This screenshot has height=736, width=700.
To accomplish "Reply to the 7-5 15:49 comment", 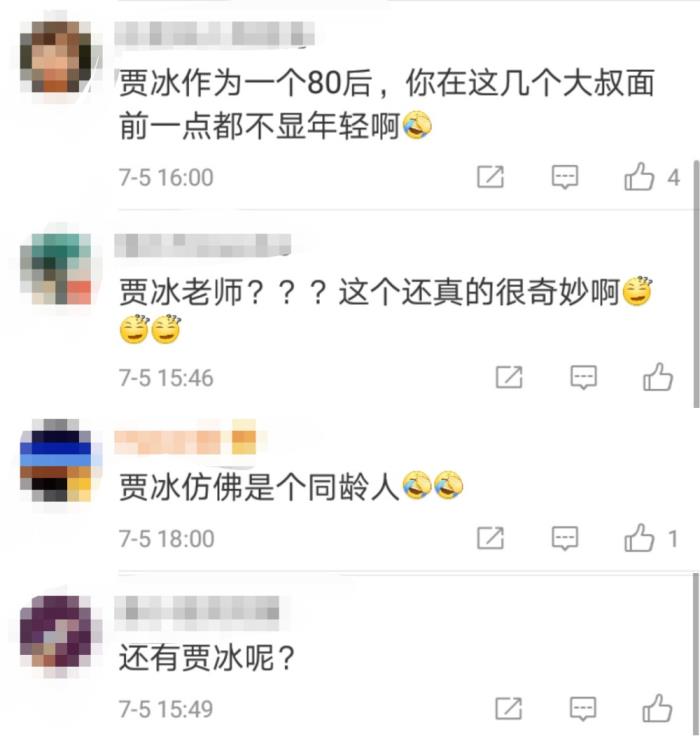I will coord(583,708).
